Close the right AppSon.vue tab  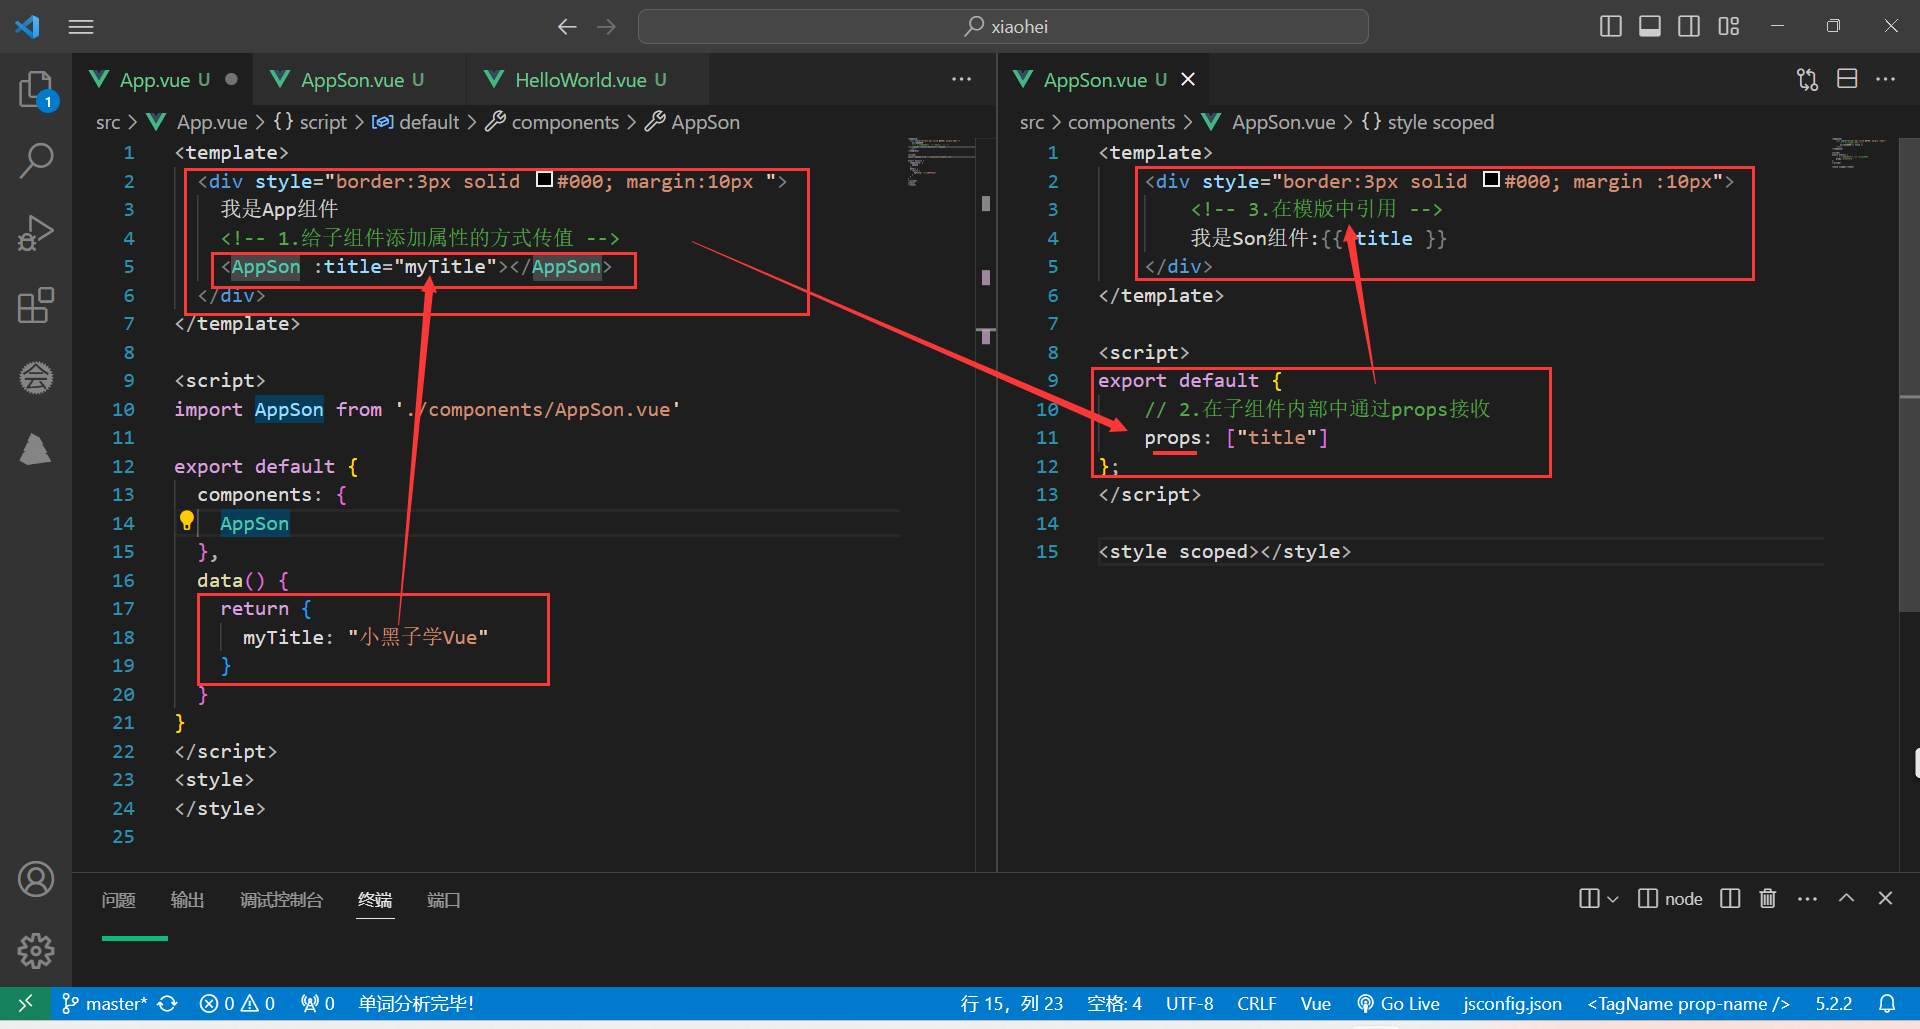pyautogui.click(x=1188, y=79)
